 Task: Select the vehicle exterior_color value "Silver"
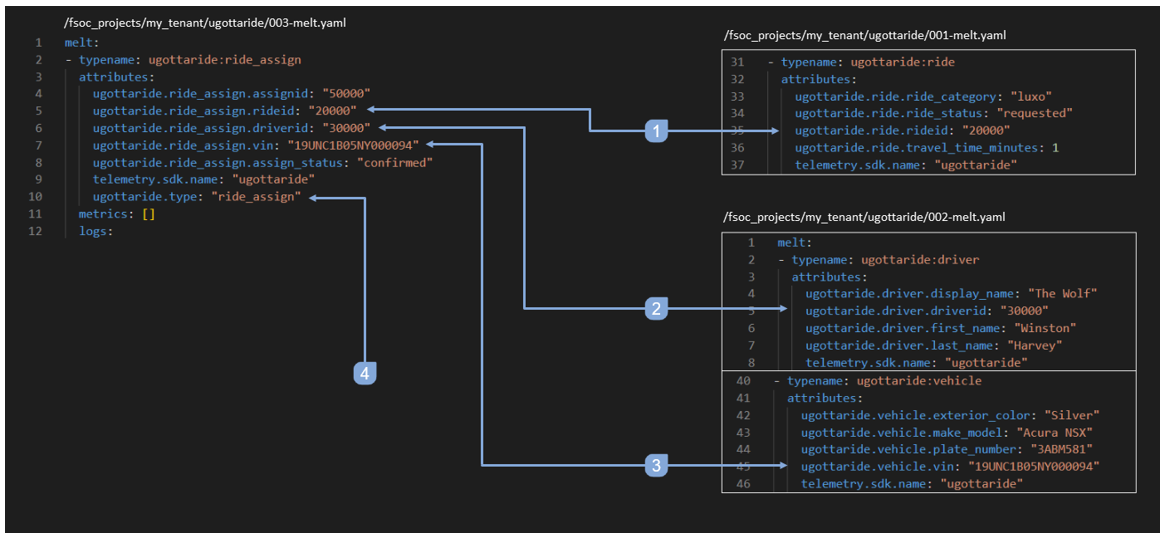click(1071, 415)
